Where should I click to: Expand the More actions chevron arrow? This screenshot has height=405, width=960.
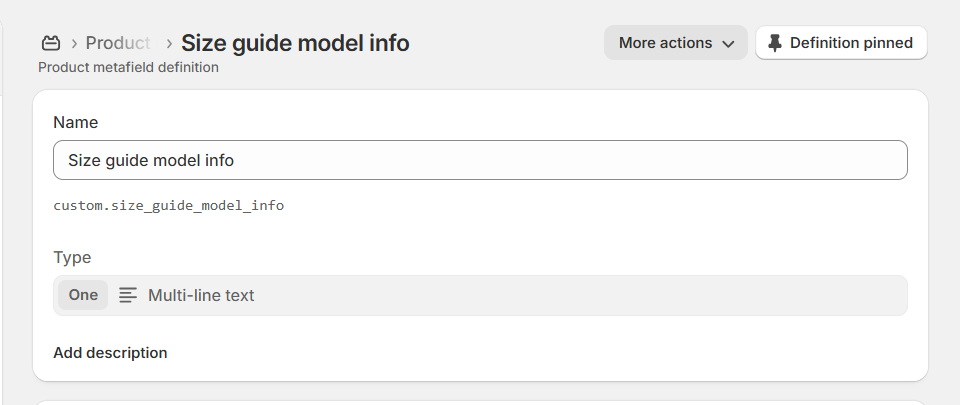click(728, 44)
